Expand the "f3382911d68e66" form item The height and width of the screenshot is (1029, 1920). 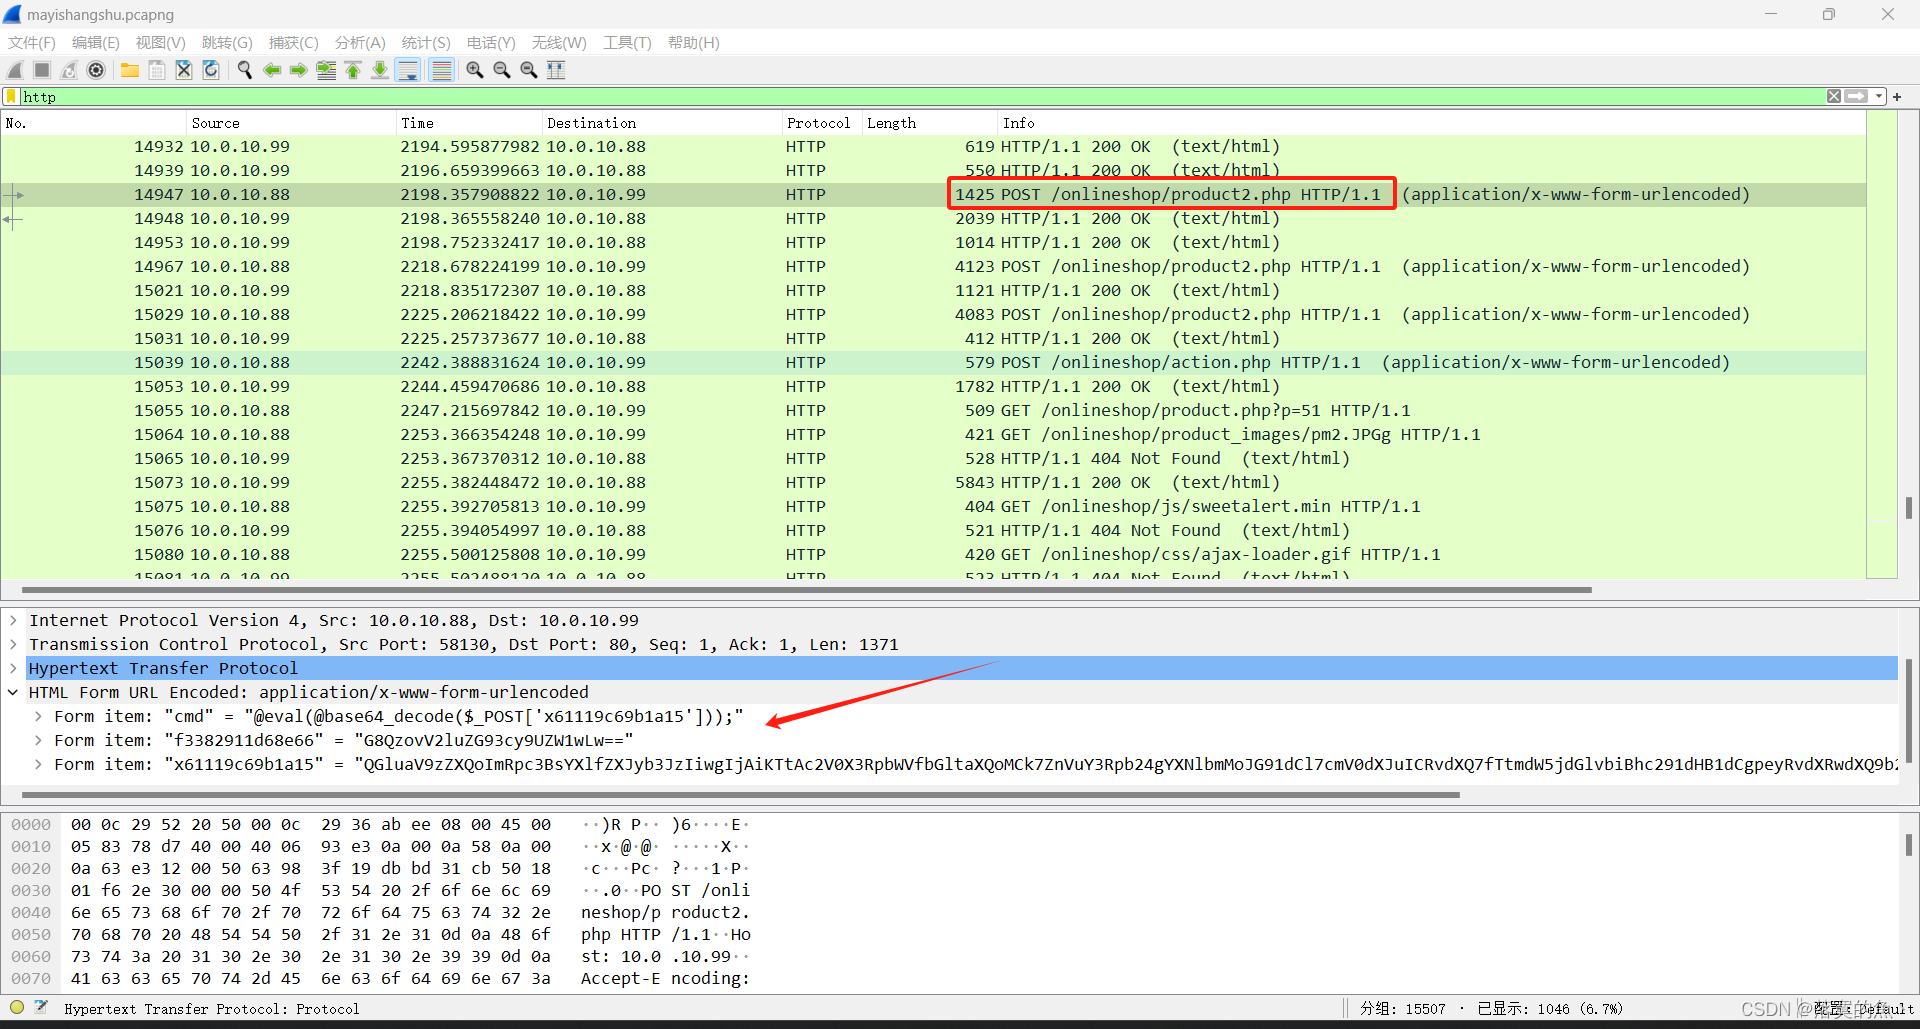pos(38,741)
